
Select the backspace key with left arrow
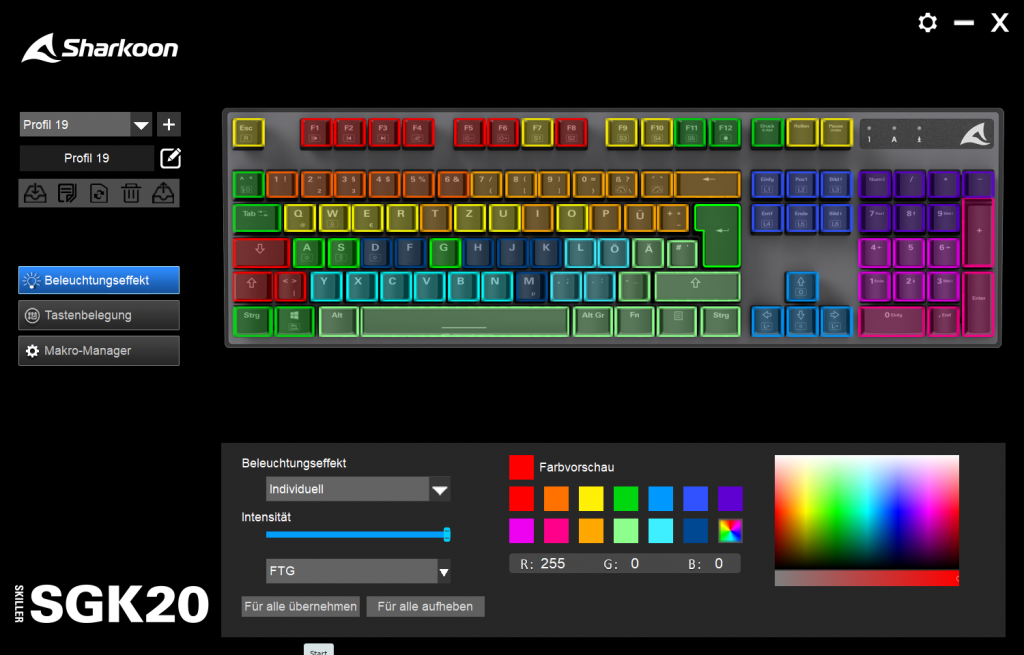(x=708, y=184)
